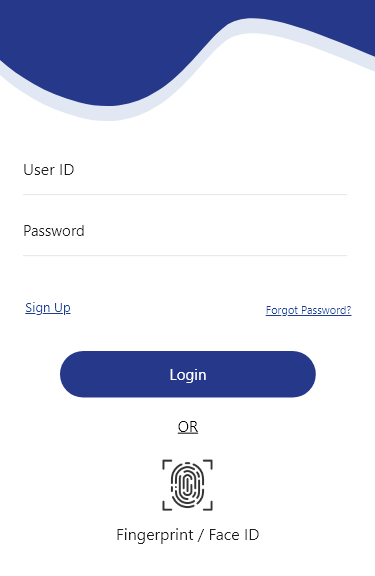Start biometric login via fingerprint icon
The image size is (375, 576).
pyautogui.click(x=187, y=485)
